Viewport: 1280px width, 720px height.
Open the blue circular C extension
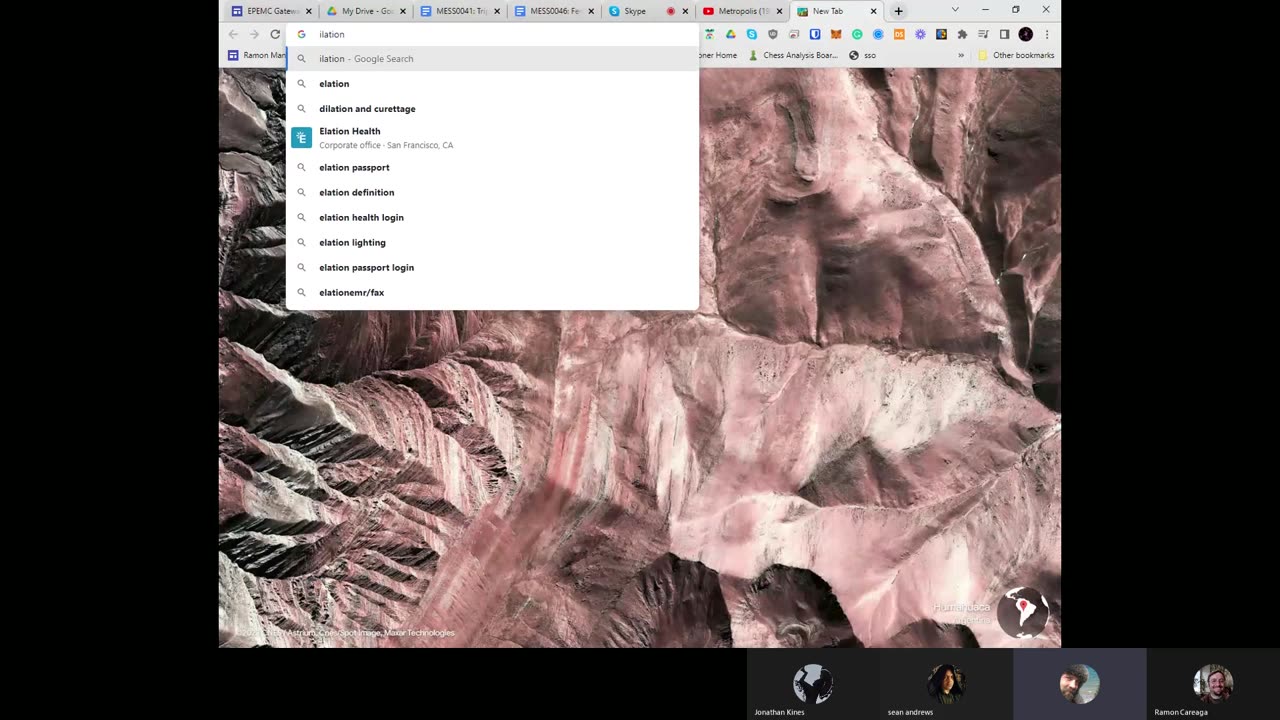pyautogui.click(x=878, y=34)
